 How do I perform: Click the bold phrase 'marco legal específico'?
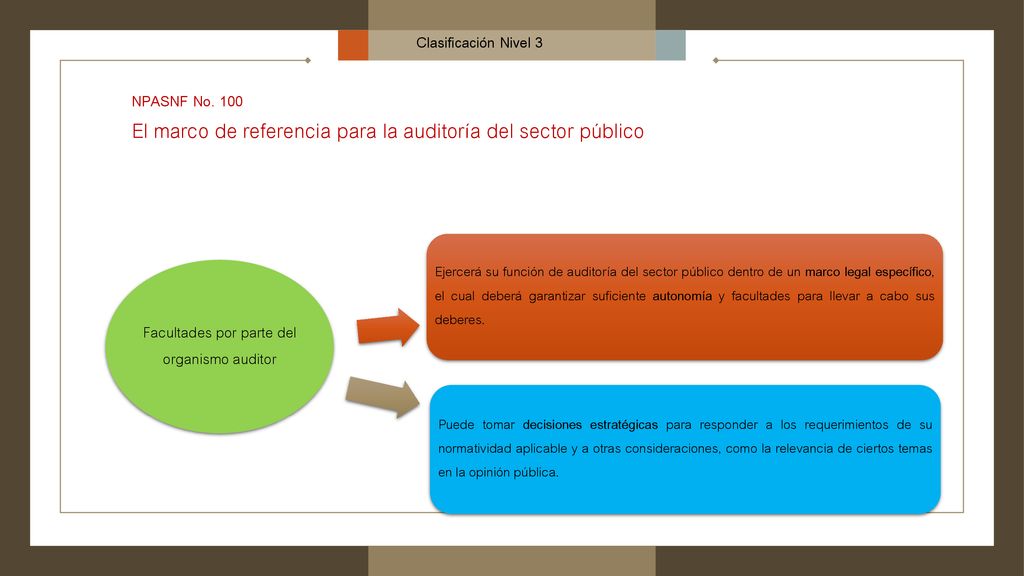click(x=868, y=272)
